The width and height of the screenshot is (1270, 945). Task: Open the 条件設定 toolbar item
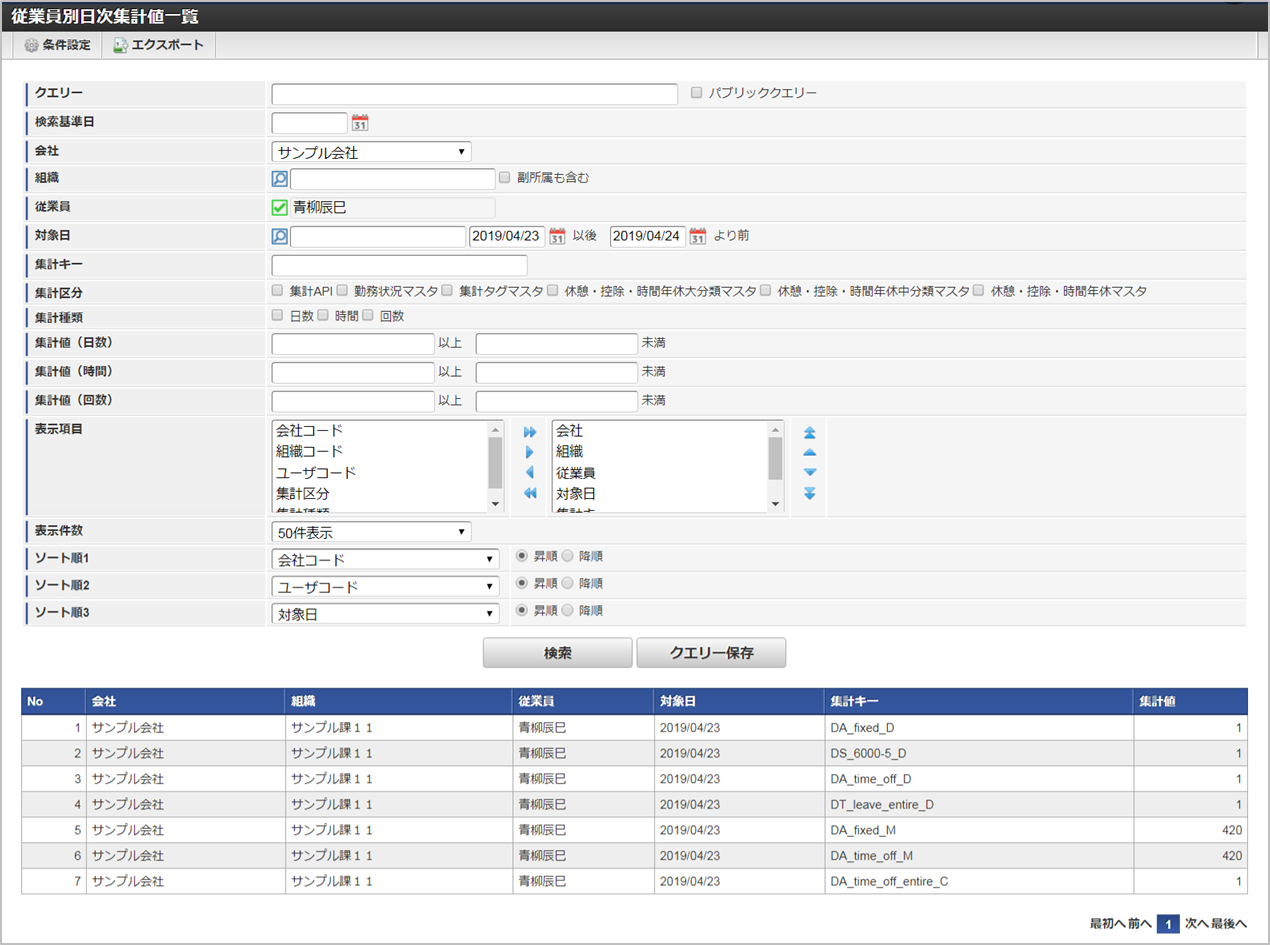(58, 45)
